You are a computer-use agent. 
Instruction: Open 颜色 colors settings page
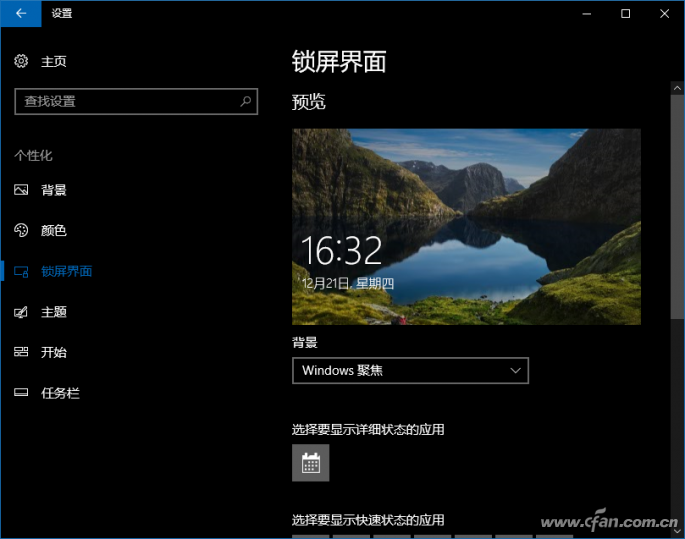click(x=53, y=230)
